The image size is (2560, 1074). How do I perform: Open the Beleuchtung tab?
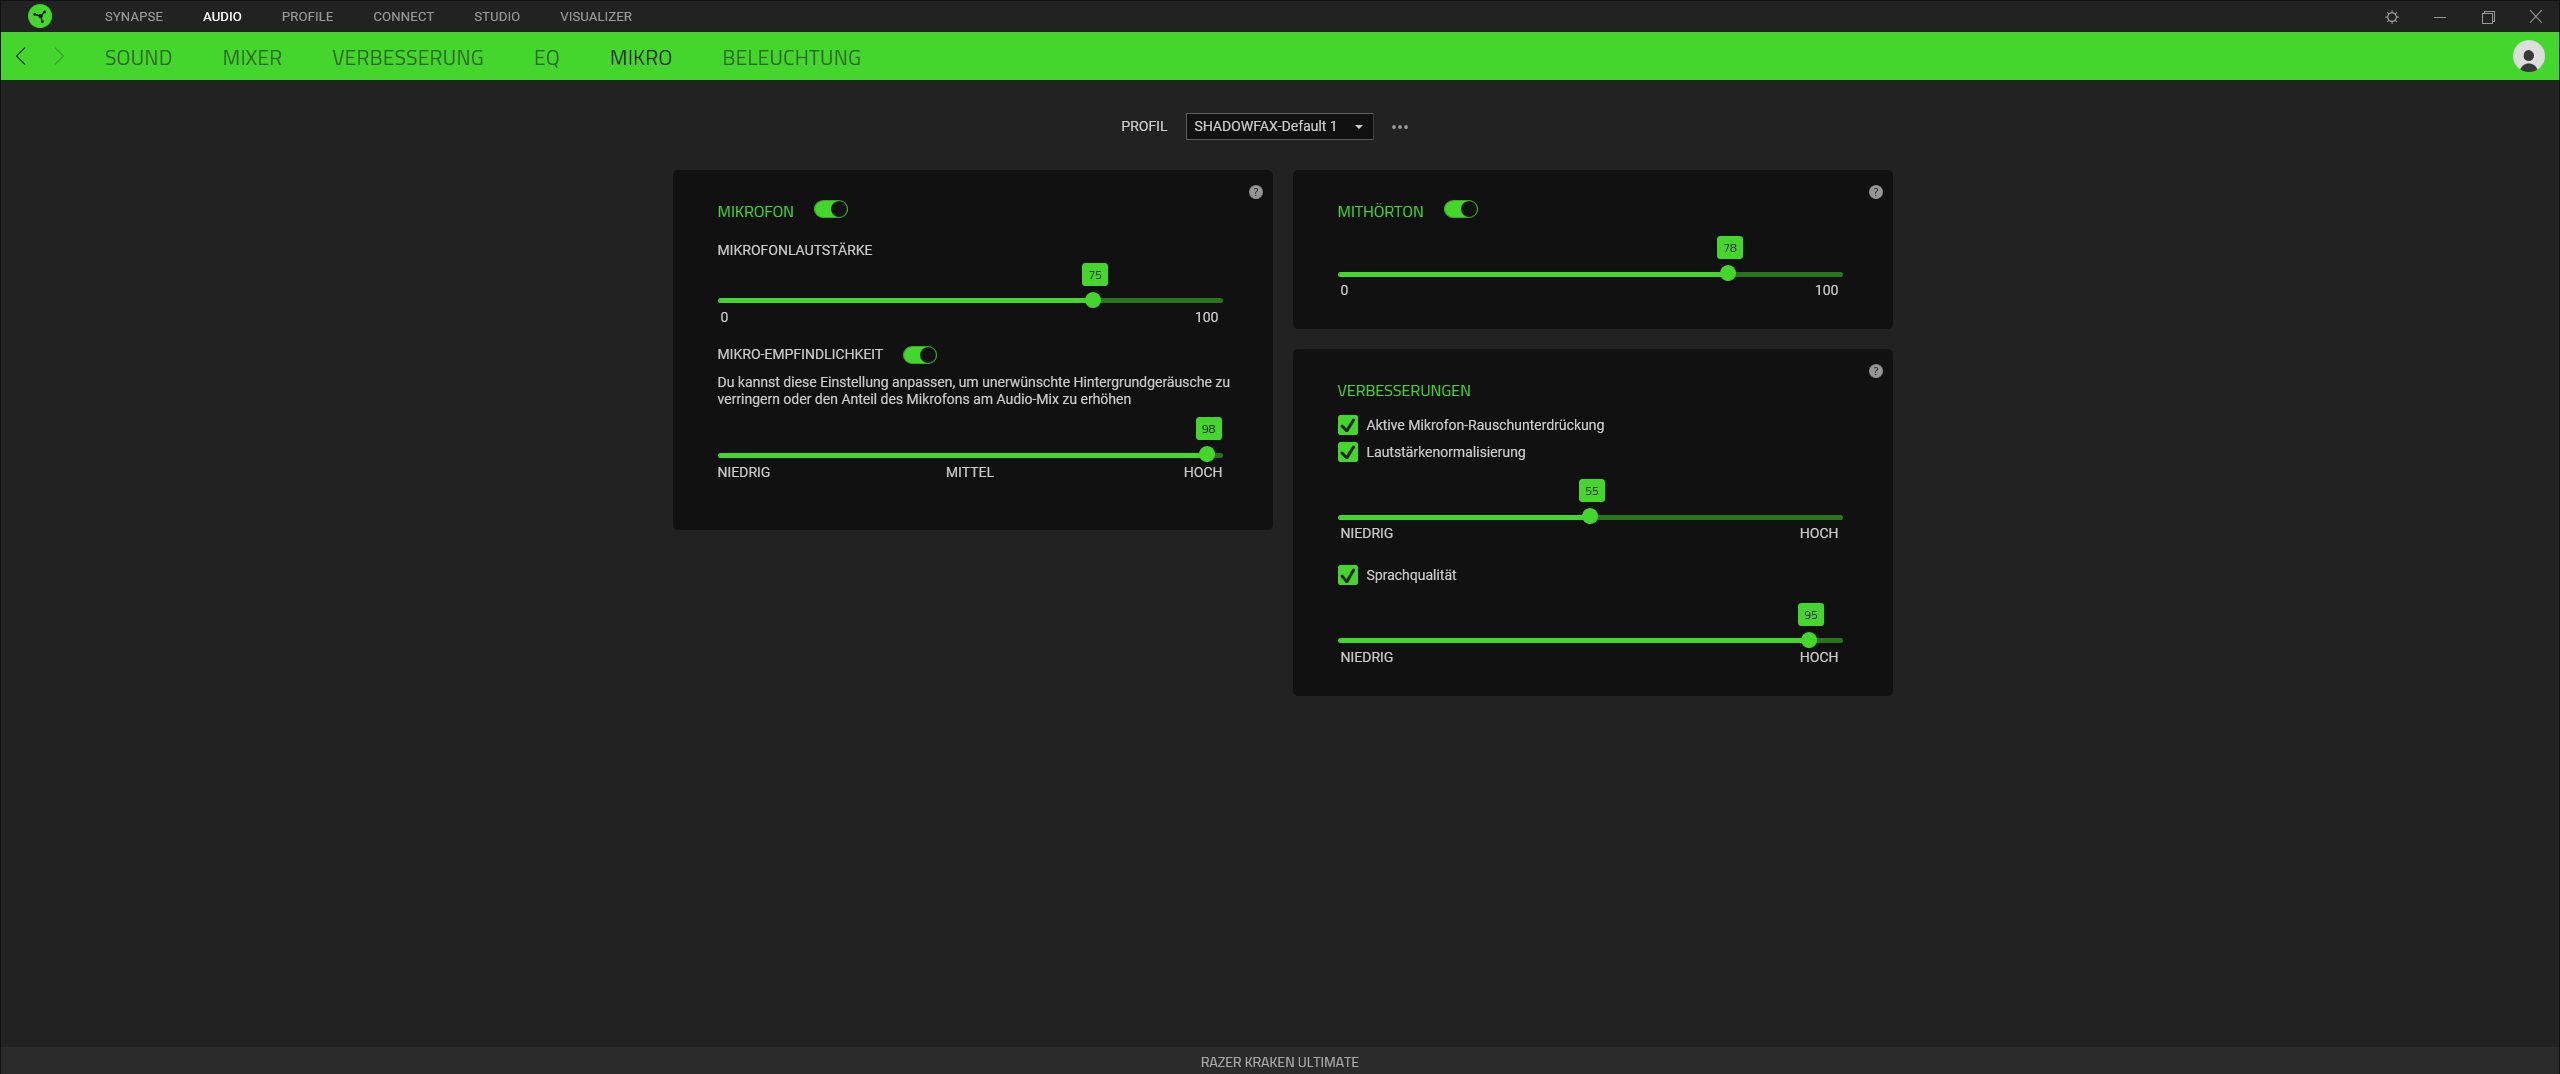coord(791,58)
